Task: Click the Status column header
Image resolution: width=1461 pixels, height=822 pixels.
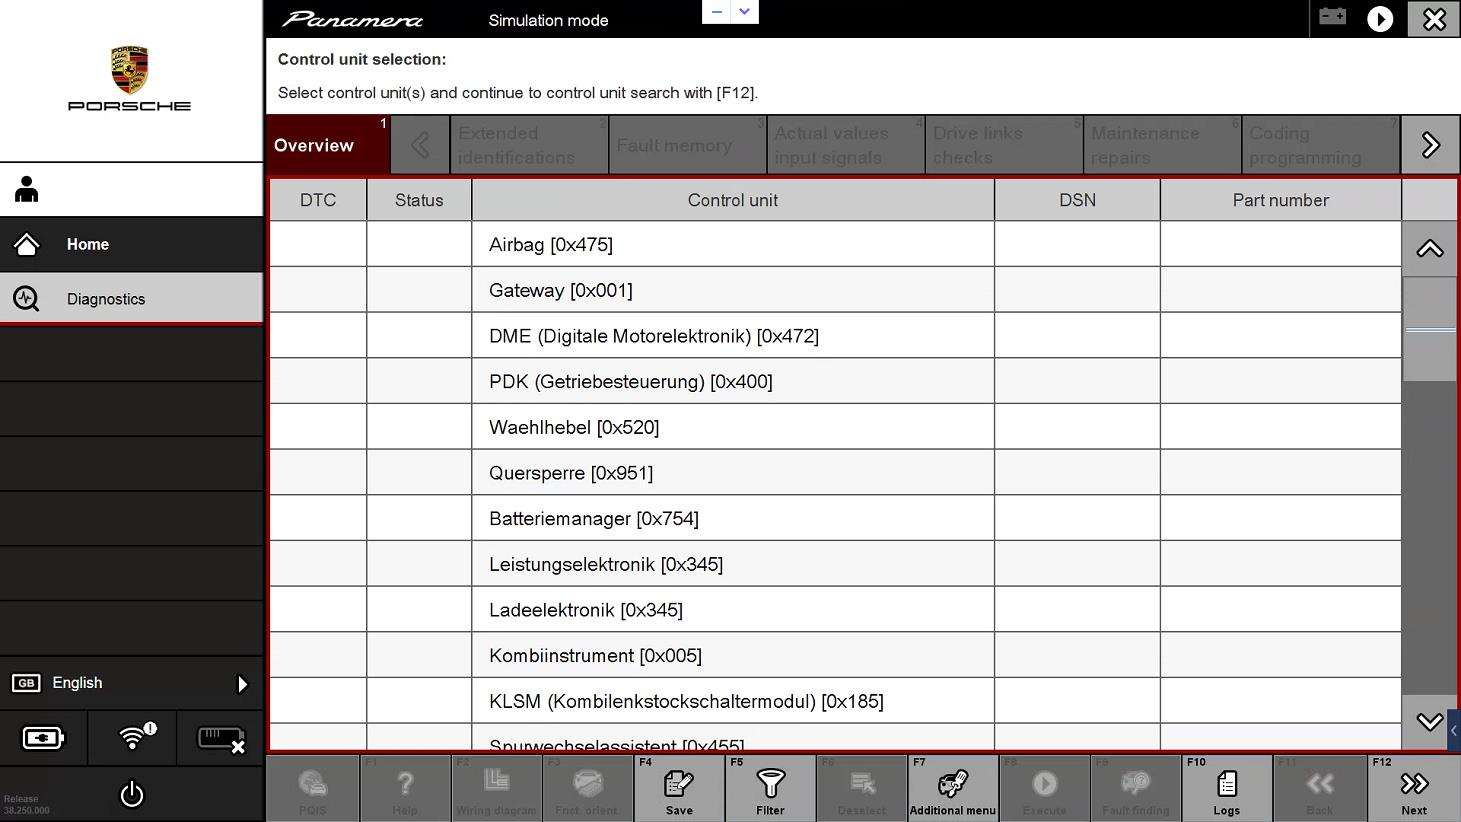Action: [419, 200]
